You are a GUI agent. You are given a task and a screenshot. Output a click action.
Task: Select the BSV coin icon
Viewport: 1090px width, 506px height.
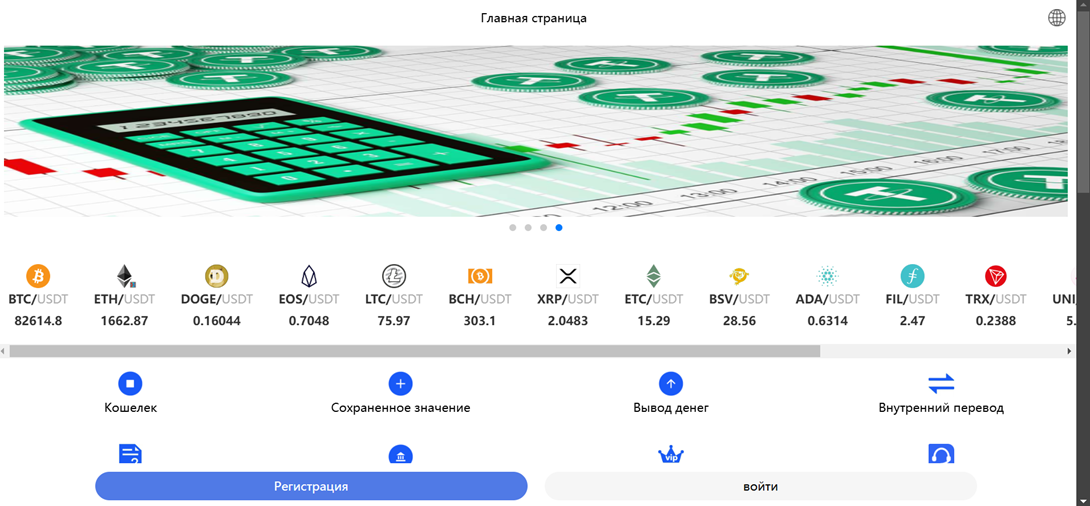point(740,276)
